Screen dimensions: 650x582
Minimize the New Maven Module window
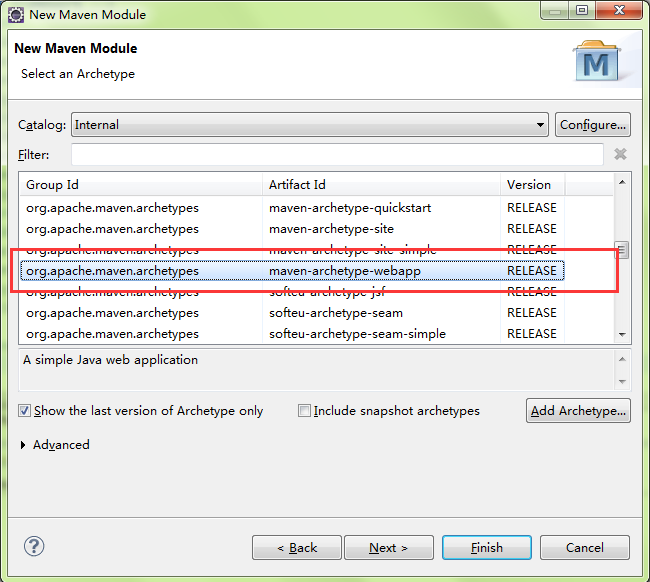555,11
